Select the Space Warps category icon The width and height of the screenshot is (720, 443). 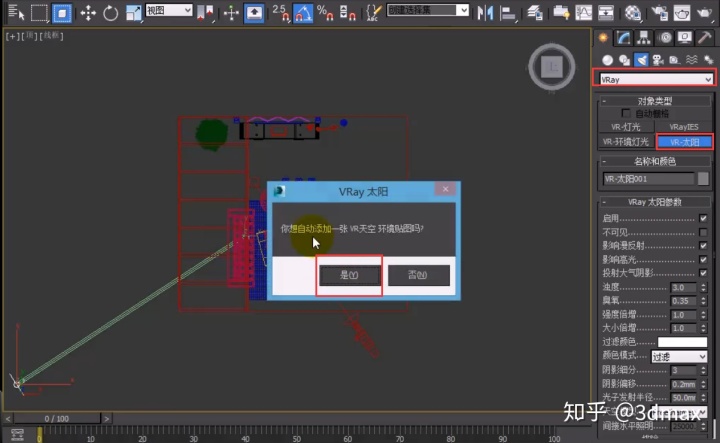click(x=692, y=60)
